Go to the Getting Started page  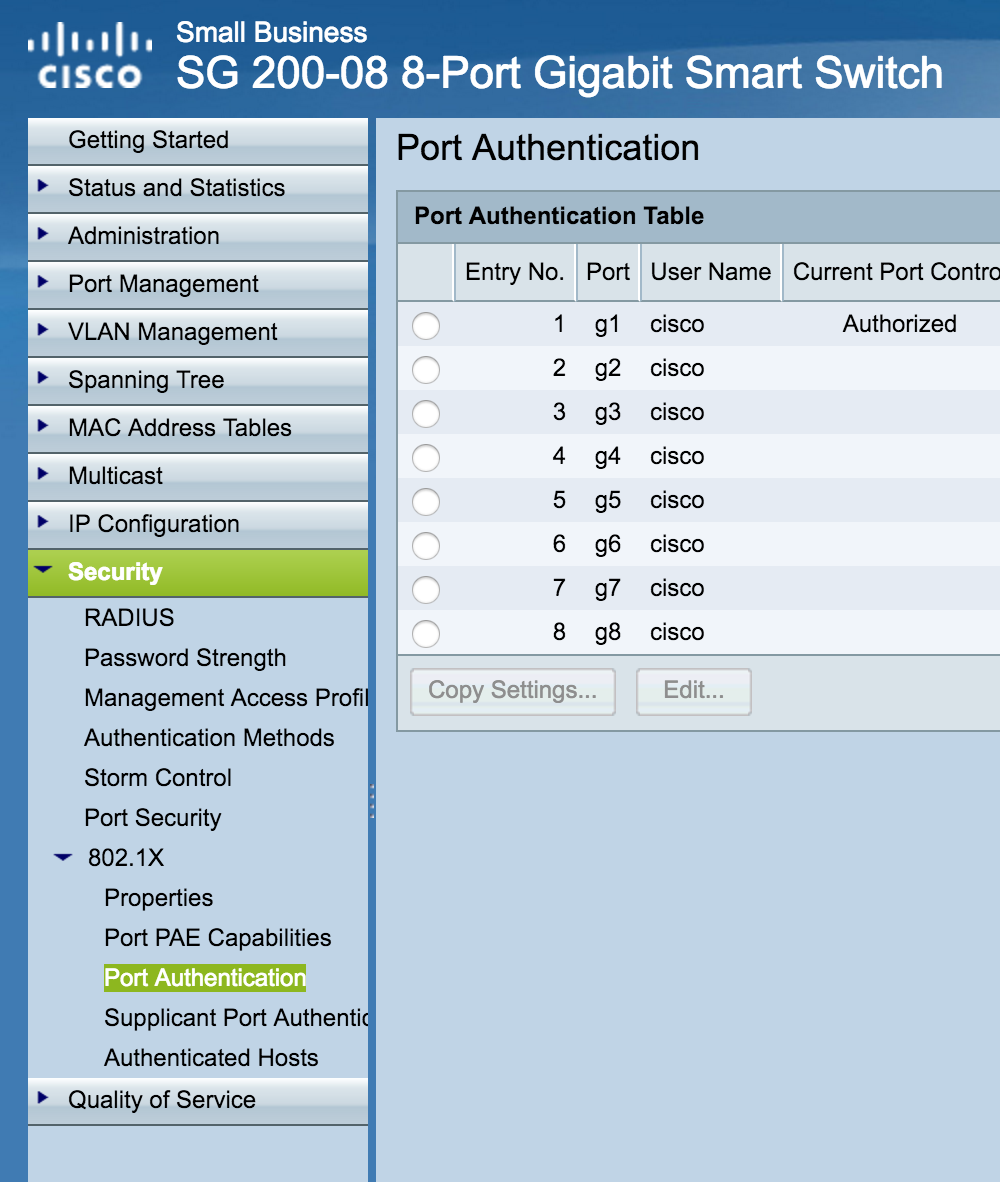coord(148,140)
